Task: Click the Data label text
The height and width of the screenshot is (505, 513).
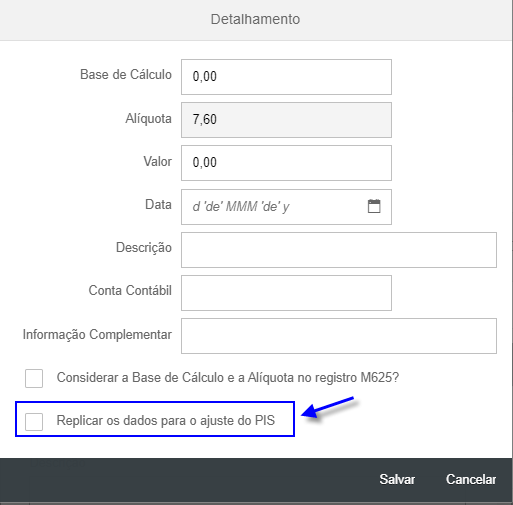Action: (x=158, y=204)
